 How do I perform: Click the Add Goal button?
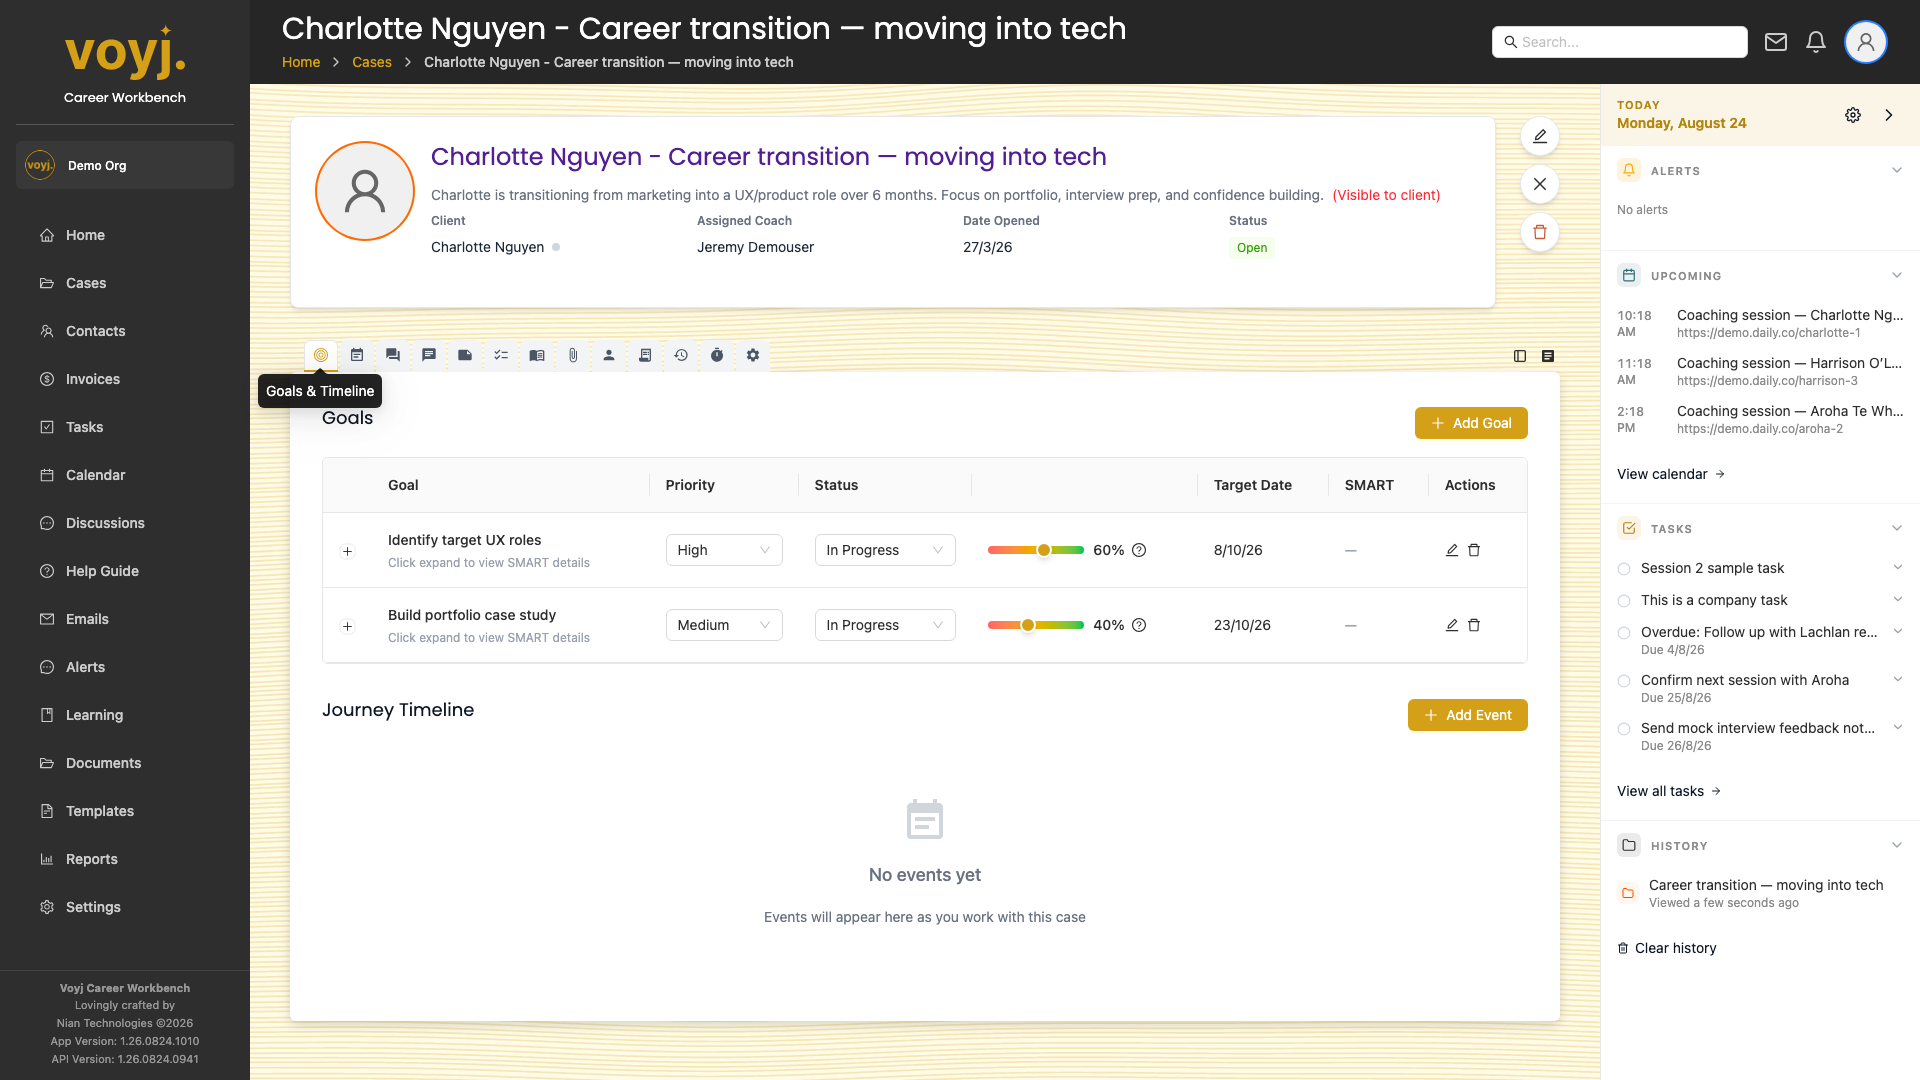coord(1471,423)
